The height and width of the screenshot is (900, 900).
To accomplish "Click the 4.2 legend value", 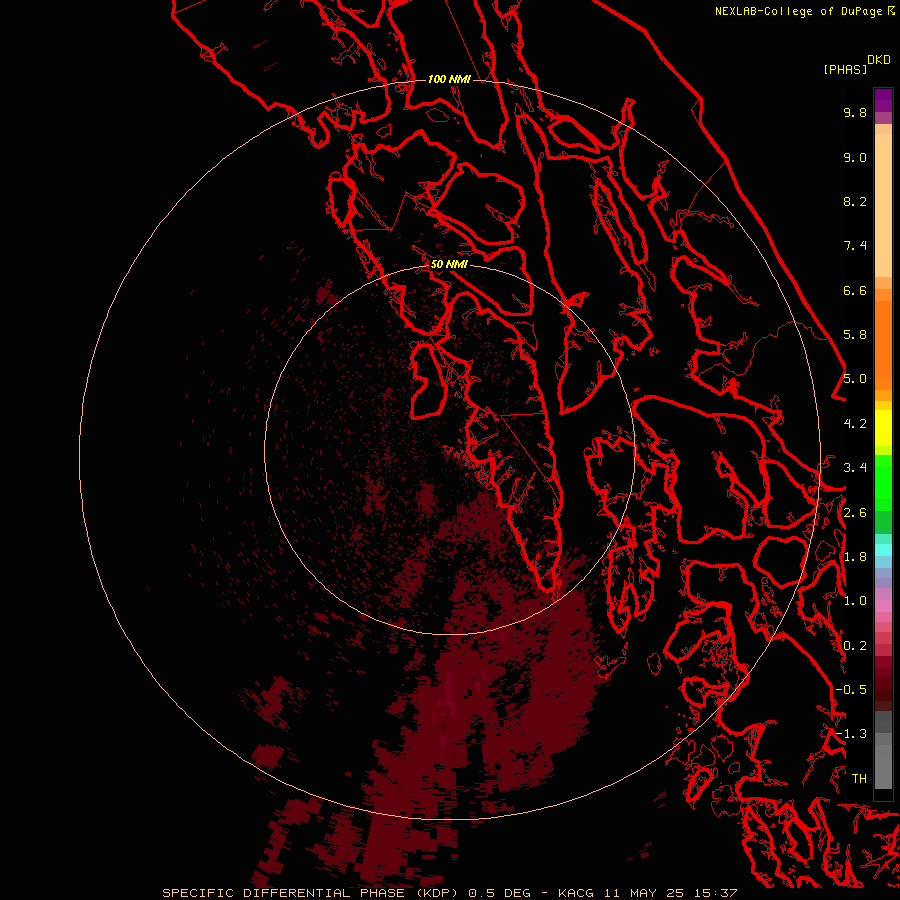I will (855, 424).
